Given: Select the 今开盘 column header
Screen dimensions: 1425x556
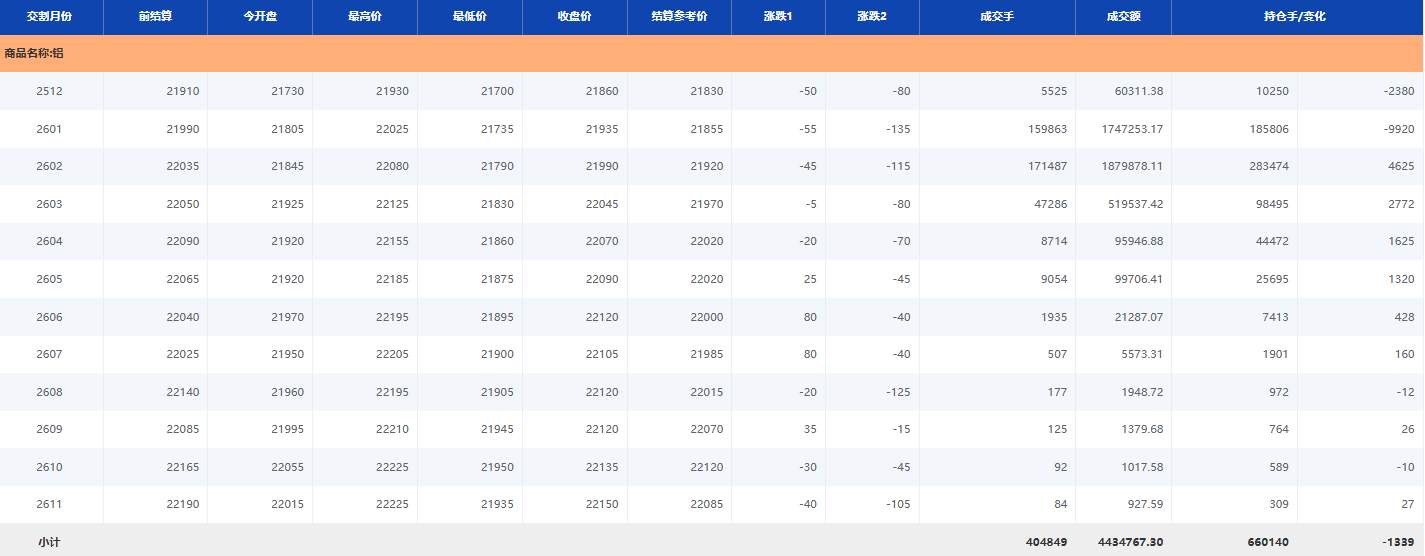Looking at the screenshot, I should pyautogui.click(x=259, y=17).
